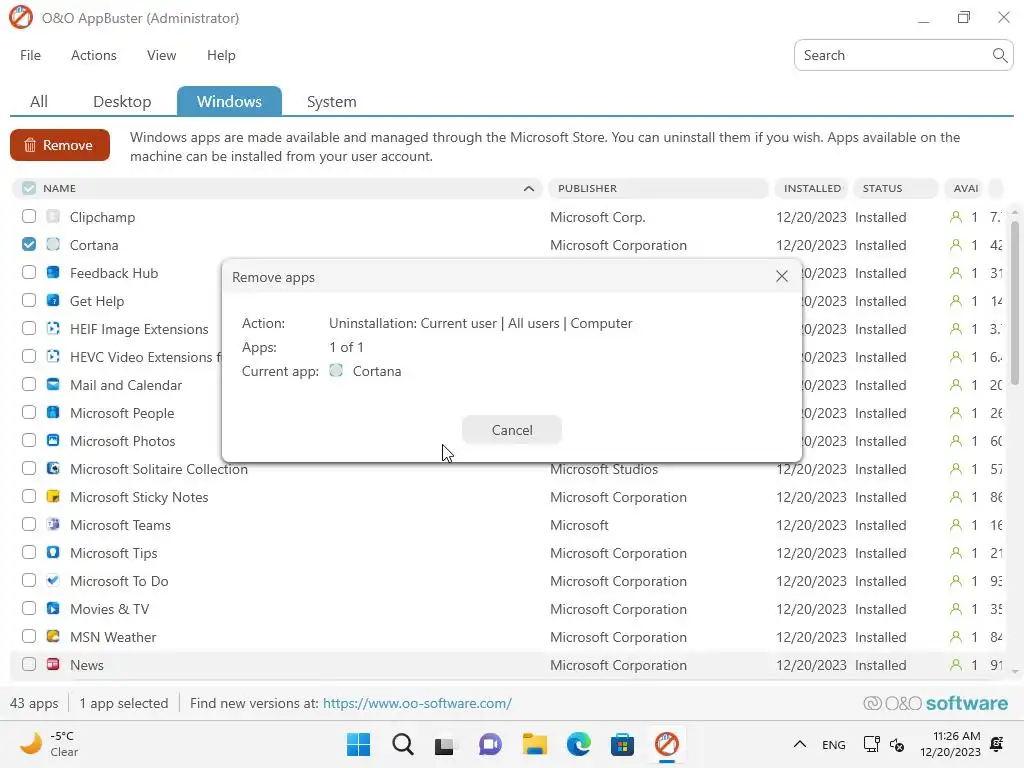Click the Movies & TV icon
1024x768 pixels.
tap(53, 609)
